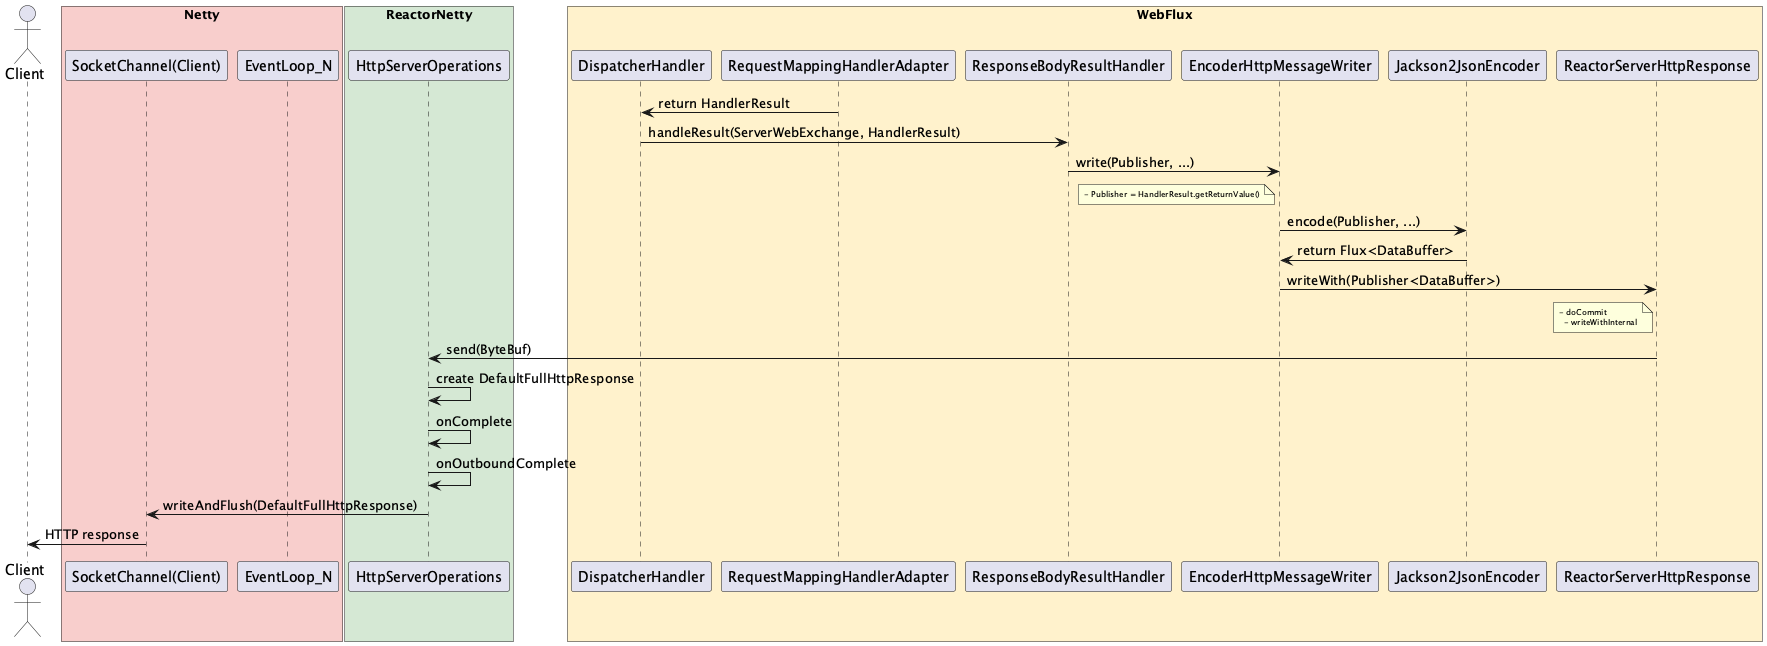This screenshot has height=646, width=1767.
Task: Click the top SocketChannel(Client) participant box
Action: coord(146,66)
